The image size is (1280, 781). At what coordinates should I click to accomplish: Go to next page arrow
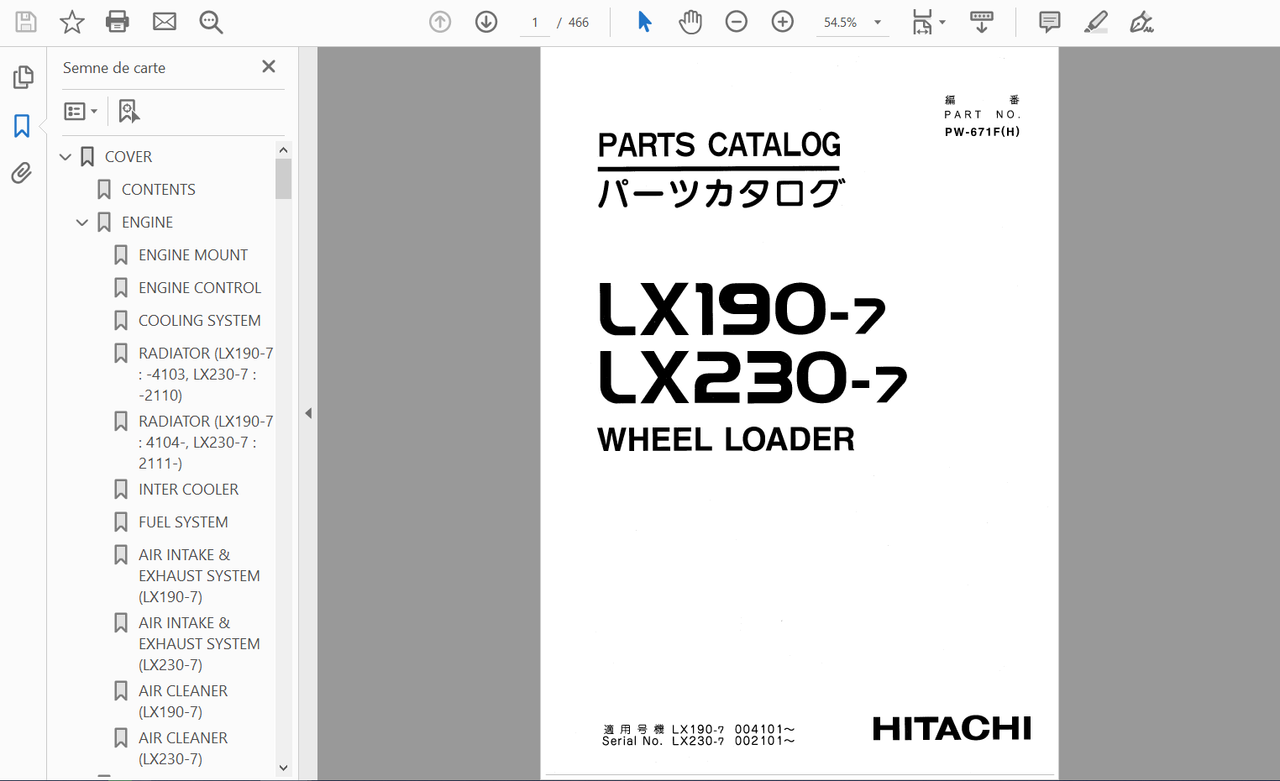tap(486, 22)
